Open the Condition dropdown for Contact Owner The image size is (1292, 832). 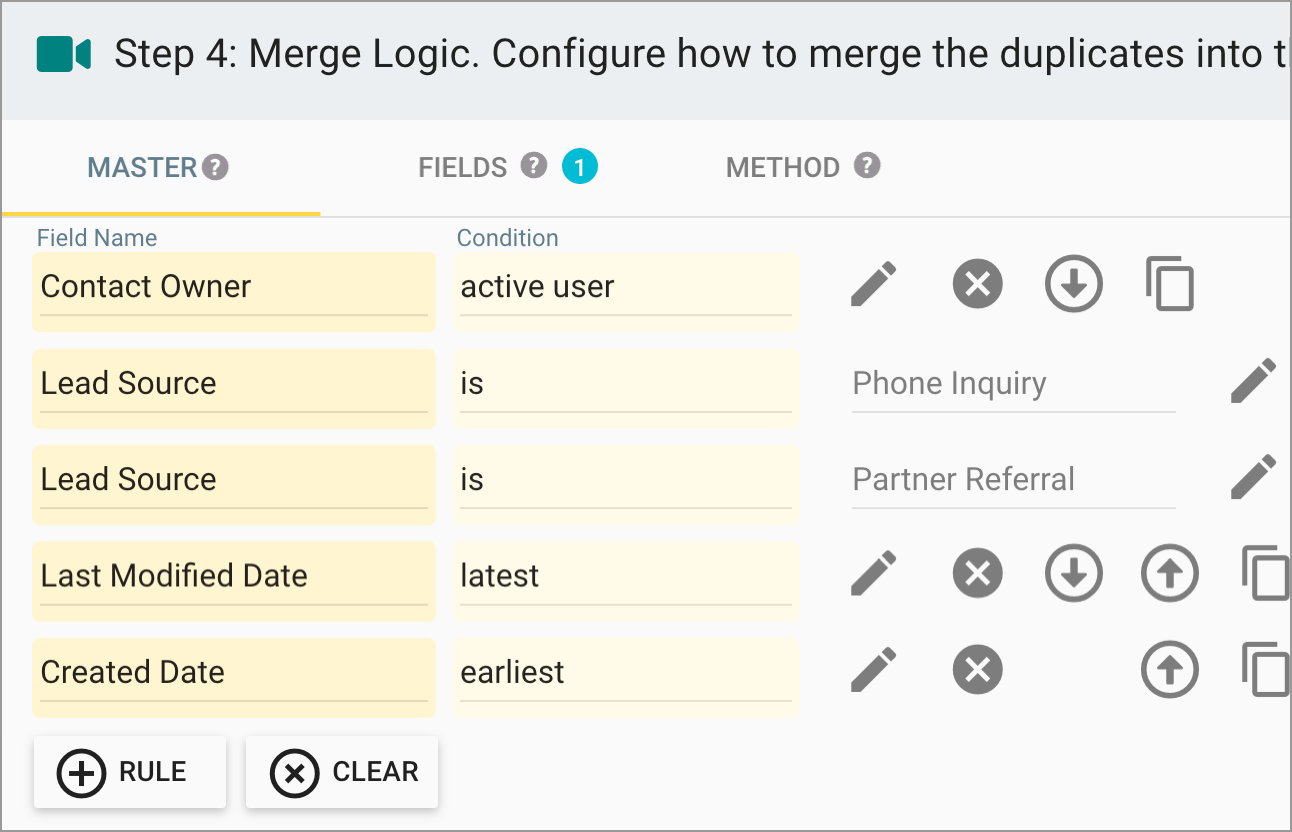point(626,287)
